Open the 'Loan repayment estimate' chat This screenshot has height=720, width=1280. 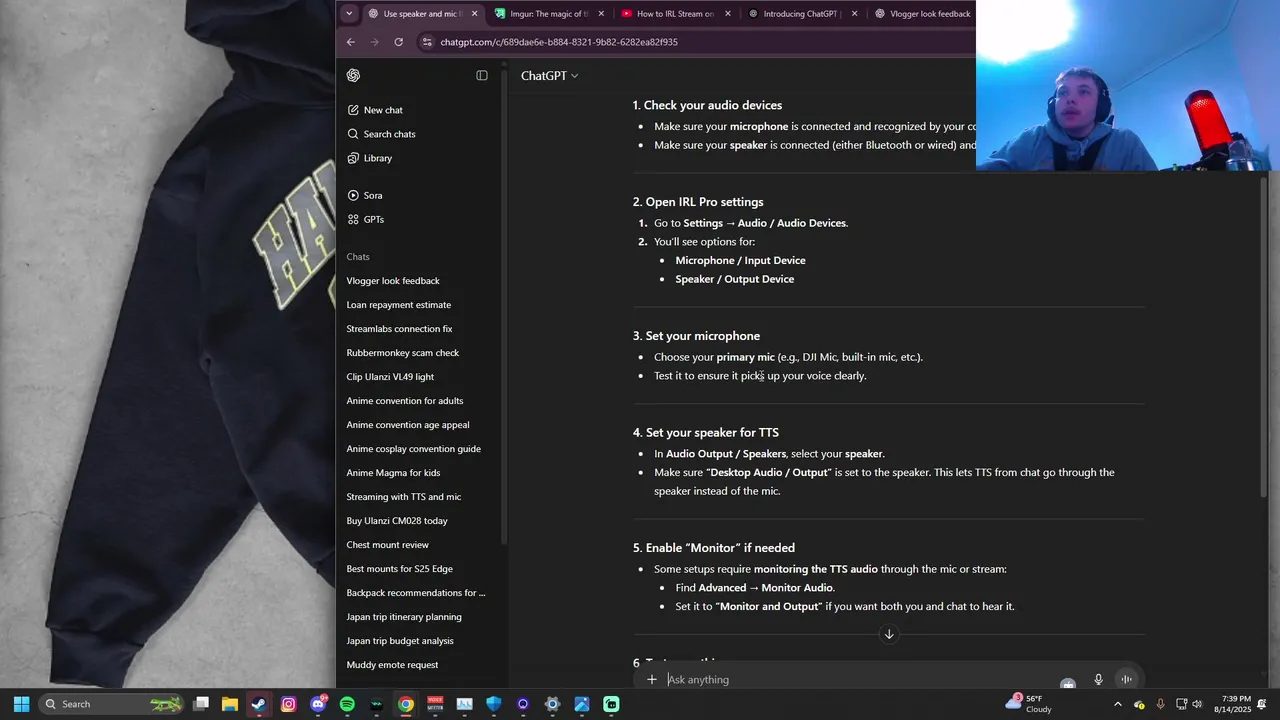[398, 305]
